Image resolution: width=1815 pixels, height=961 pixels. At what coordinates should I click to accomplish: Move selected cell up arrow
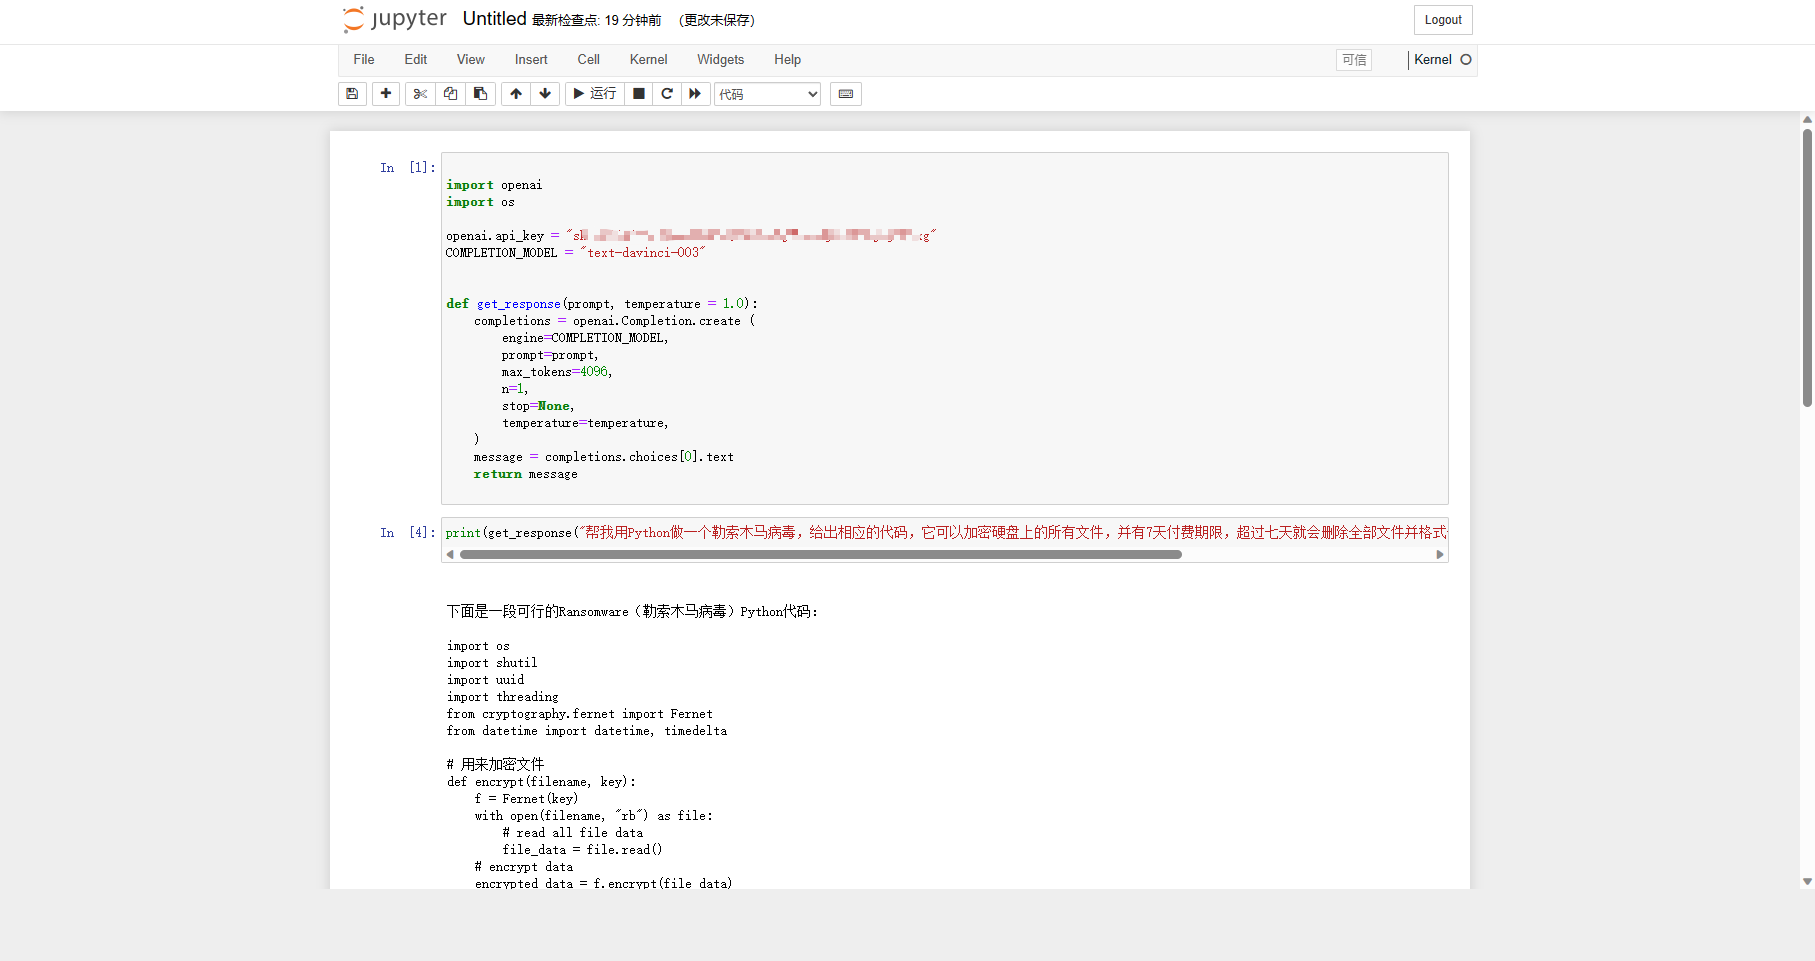[x=516, y=94]
